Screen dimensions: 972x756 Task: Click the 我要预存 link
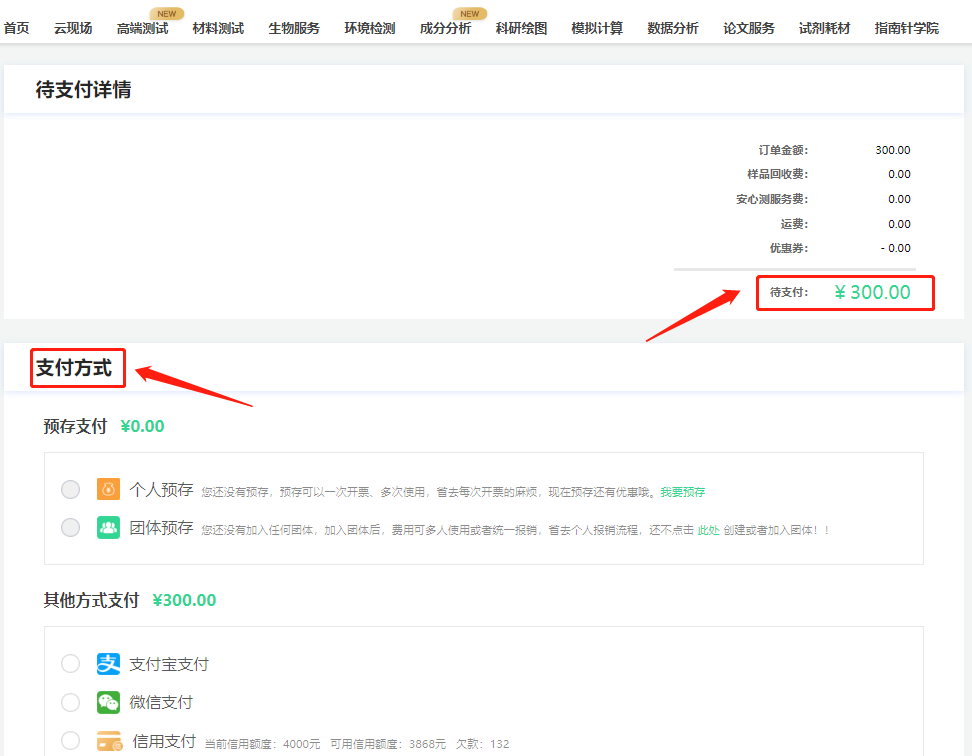(683, 491)
